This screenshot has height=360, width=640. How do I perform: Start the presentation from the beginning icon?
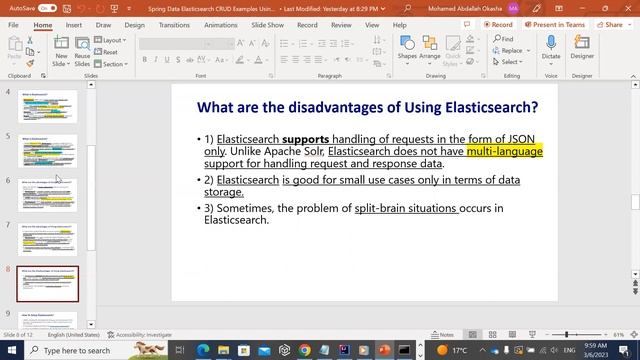[114, 8]
